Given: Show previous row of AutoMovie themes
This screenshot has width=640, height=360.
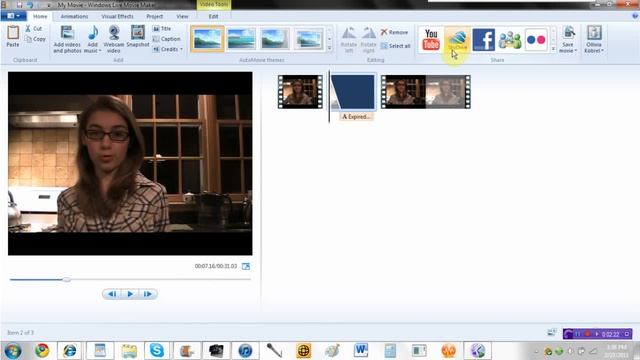Looking at the screenshot, I should (x=330, y=30).
